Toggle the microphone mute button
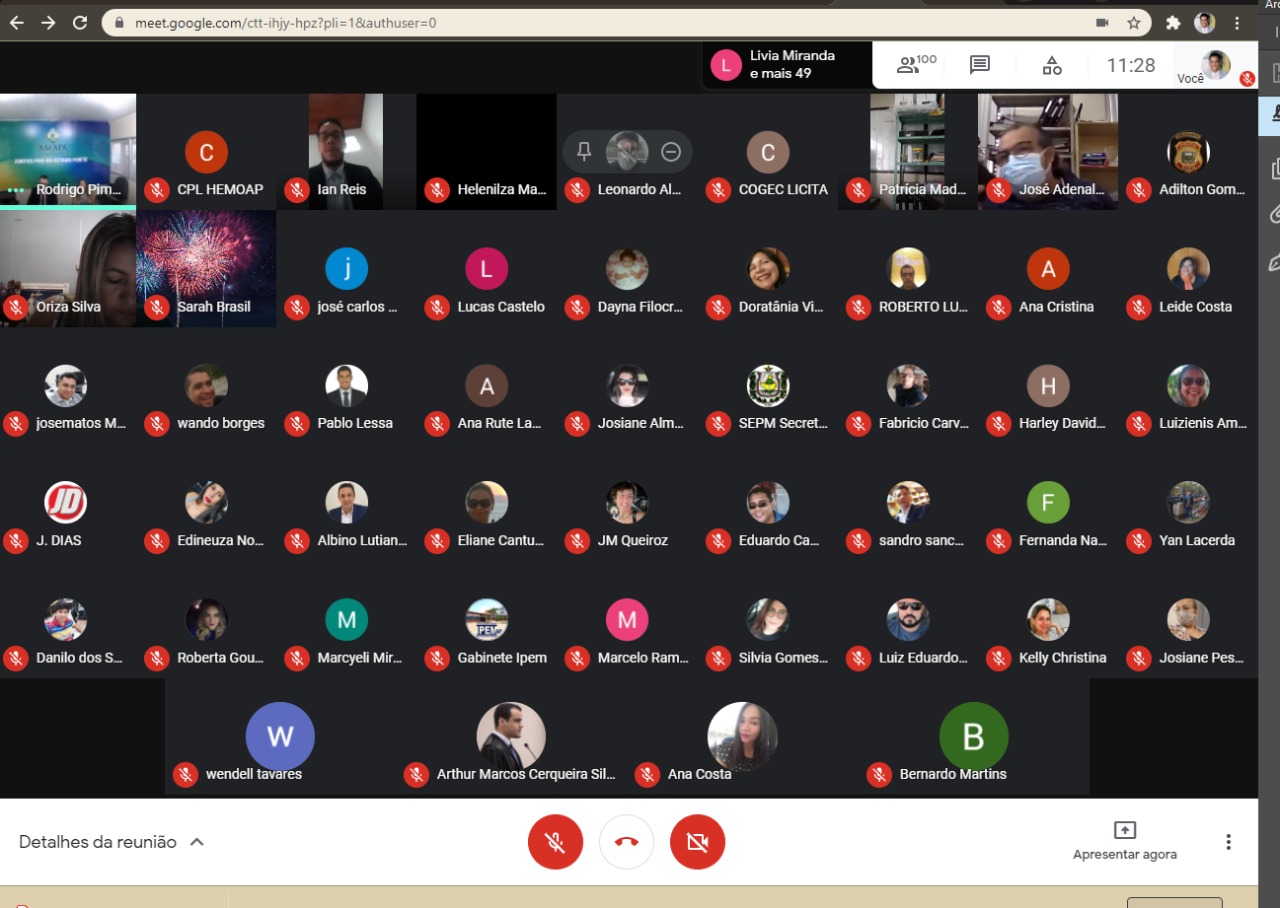 [x=555, y=842]
